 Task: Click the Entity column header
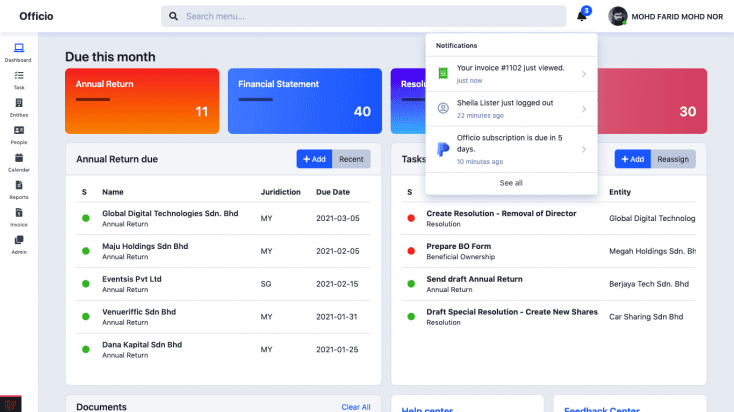pos(620,192)
